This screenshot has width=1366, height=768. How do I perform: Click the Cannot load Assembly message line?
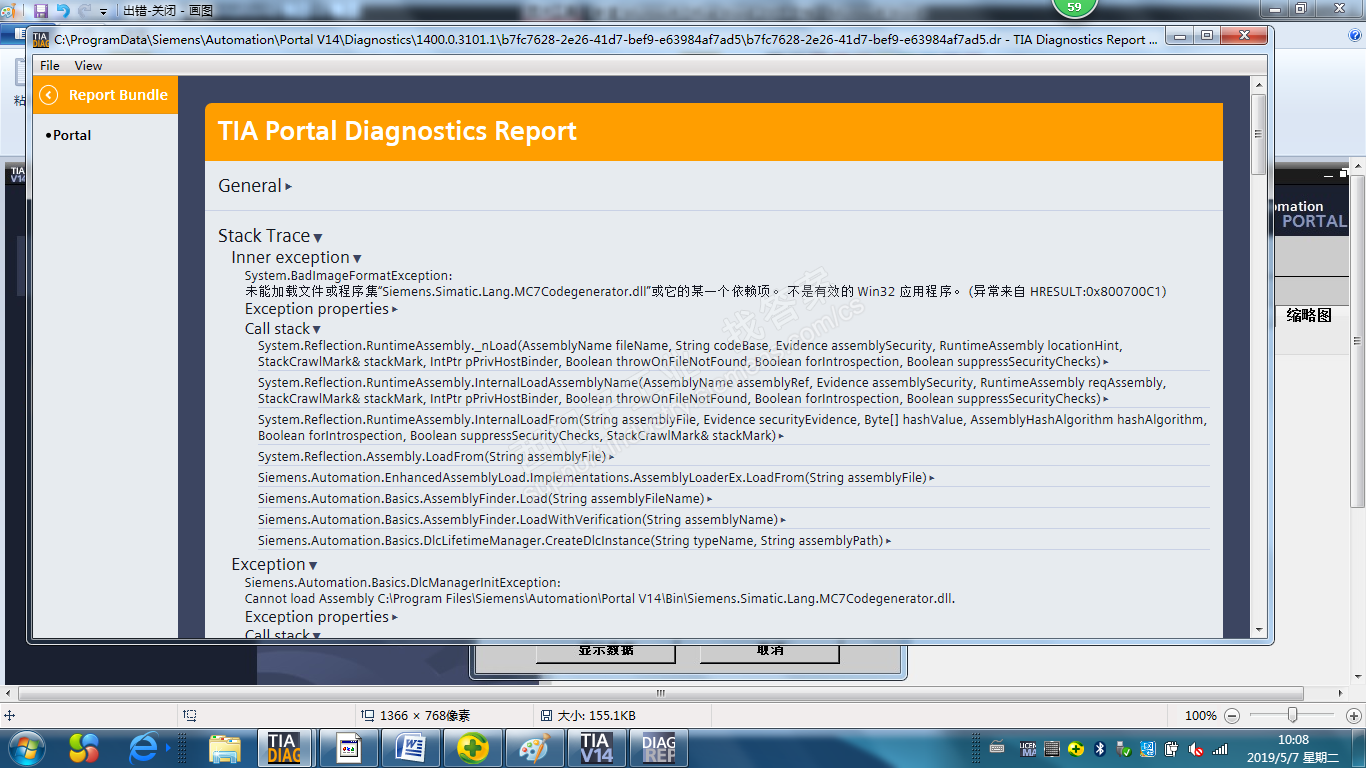tap(600, 599)
